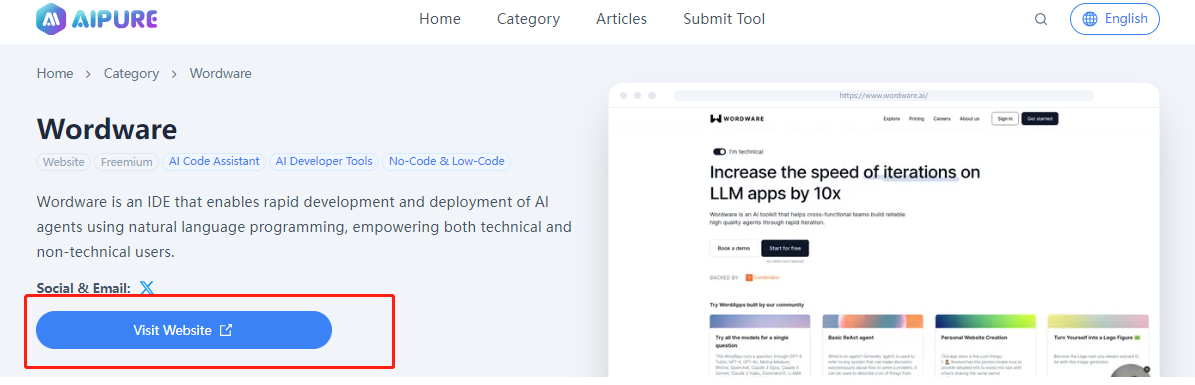Image resolution: width=1195 pixels, height=385 pixels.
Task: Click the Social & Email label
Action: [x=84, y=288]
